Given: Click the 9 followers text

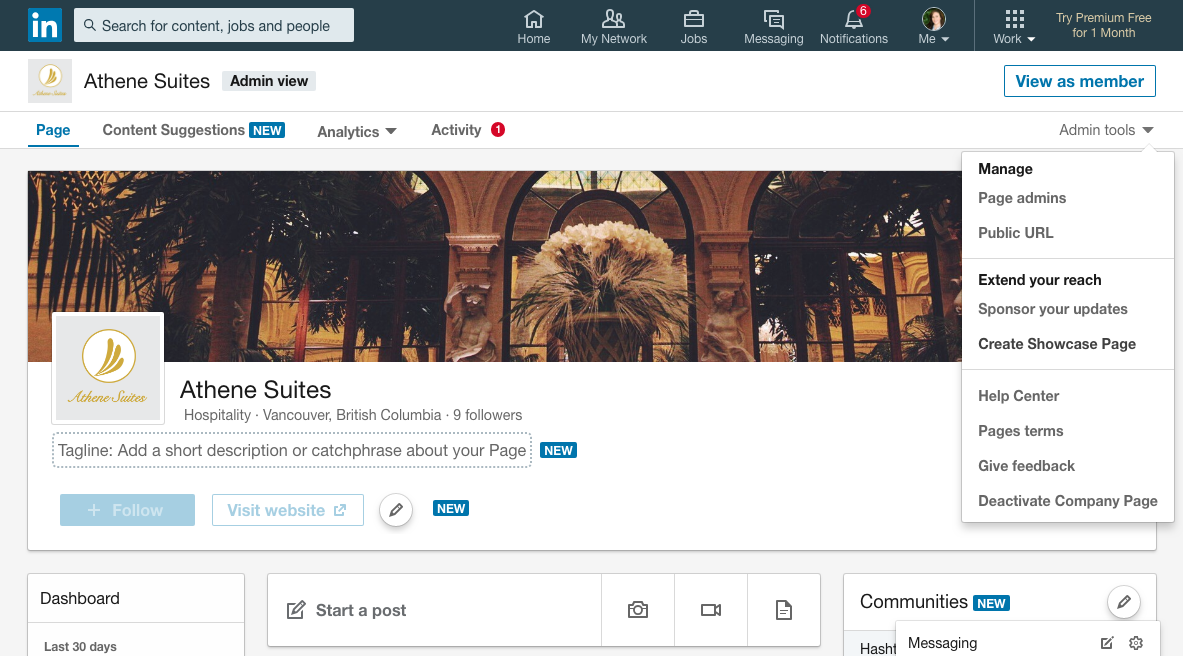Looking at the screenshot, I should point(487,415).
